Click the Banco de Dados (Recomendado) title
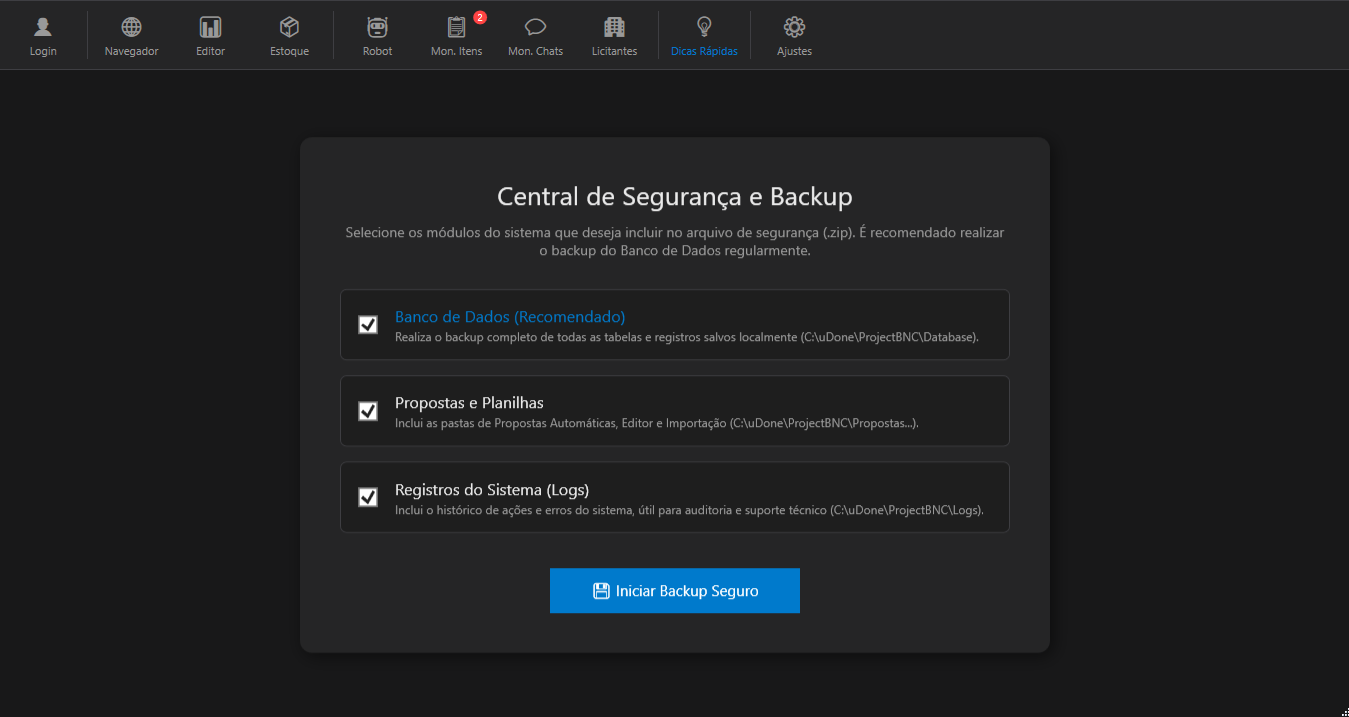Viewport: 1349px width, 717px height. pos(509,317)
